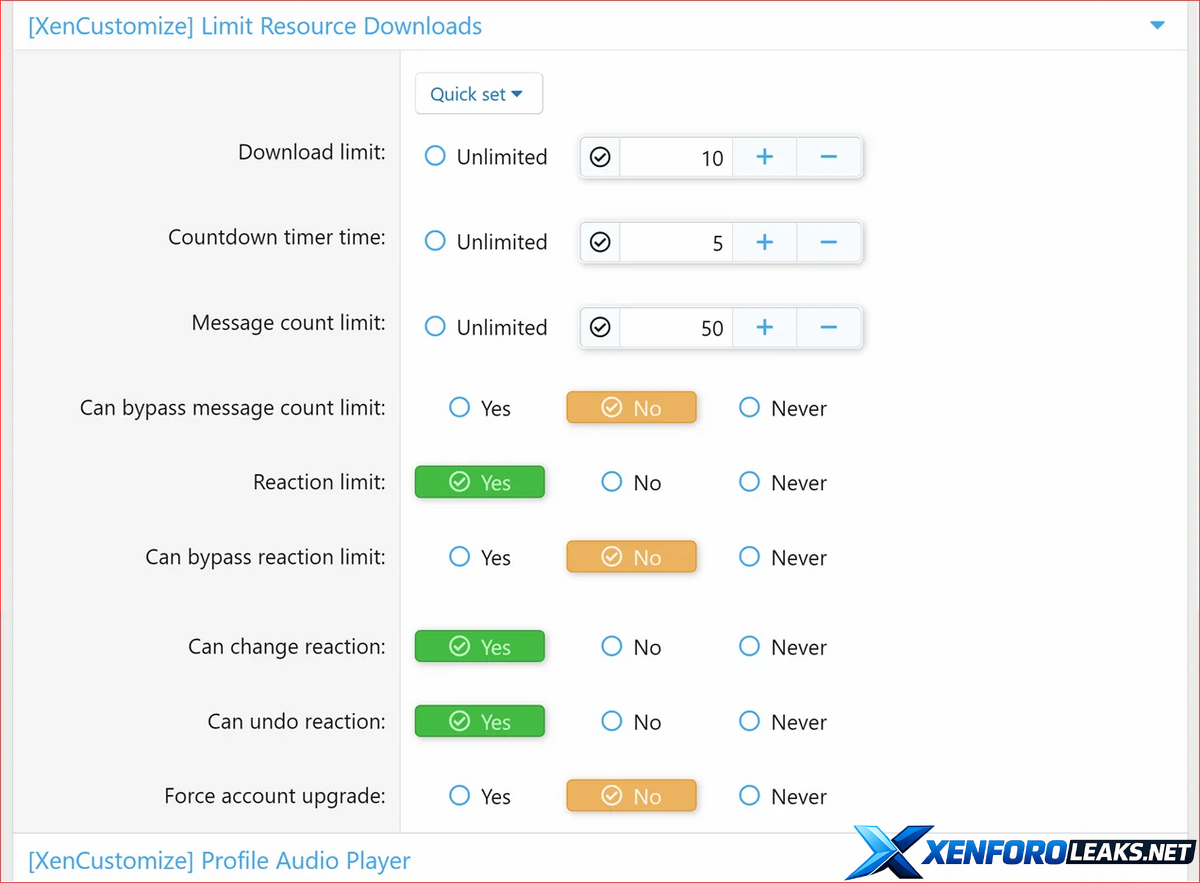This screenshot has width=1200, height=883.
Task: Click the Message count limit number field
Action: (x=676, y=327)
